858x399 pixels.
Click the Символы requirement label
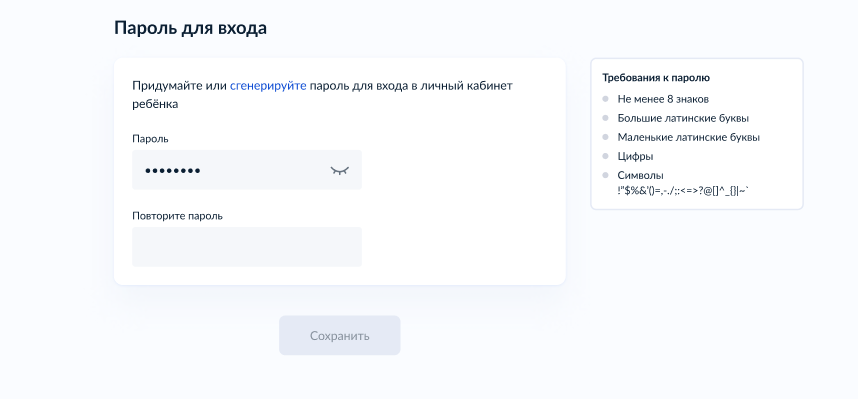point(640,176)
